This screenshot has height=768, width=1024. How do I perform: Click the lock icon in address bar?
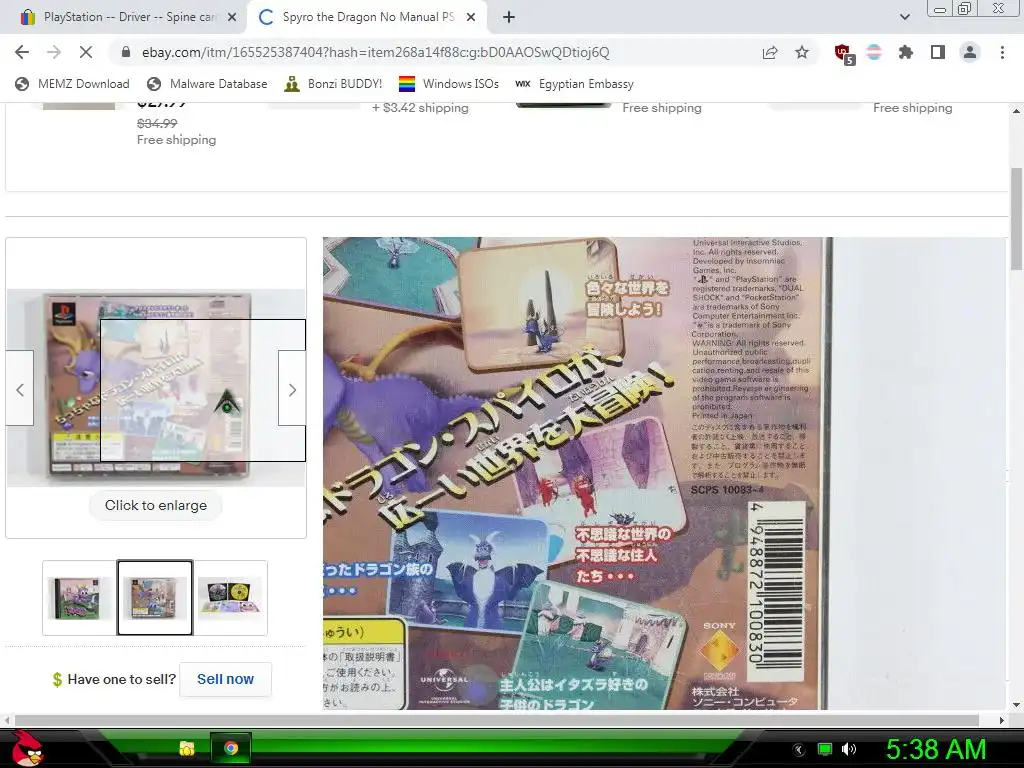(126, 52)
